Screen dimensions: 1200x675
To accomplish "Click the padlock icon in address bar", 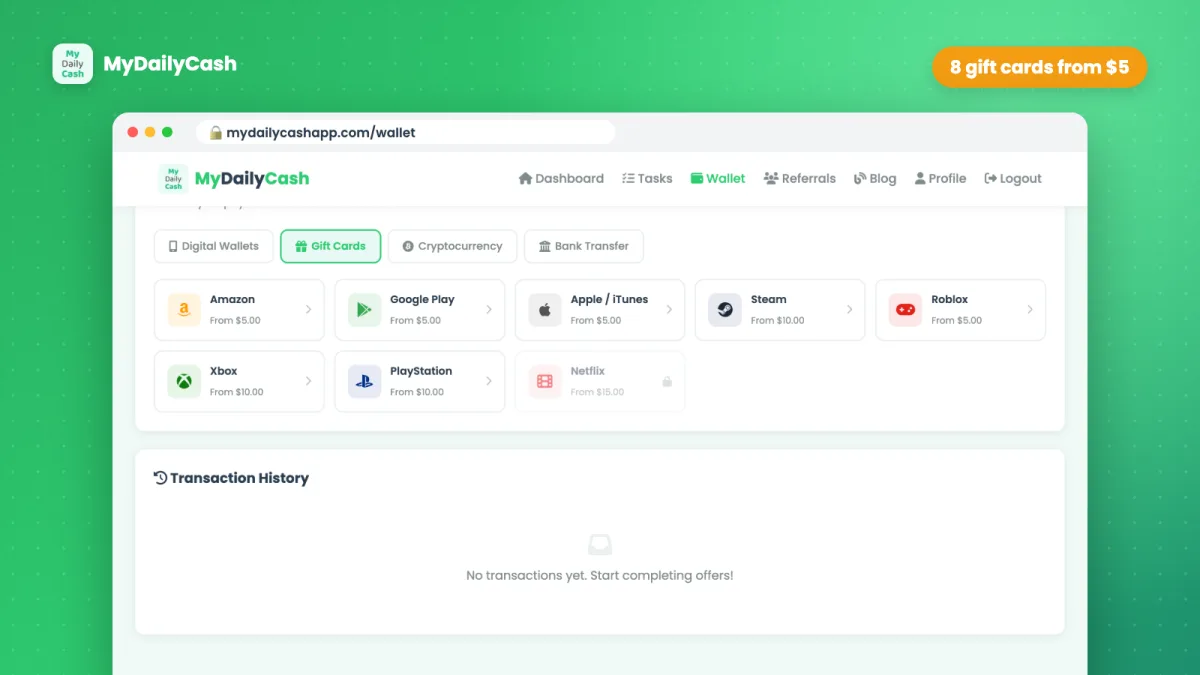I will pyautogui.click(x=215, y=132).
